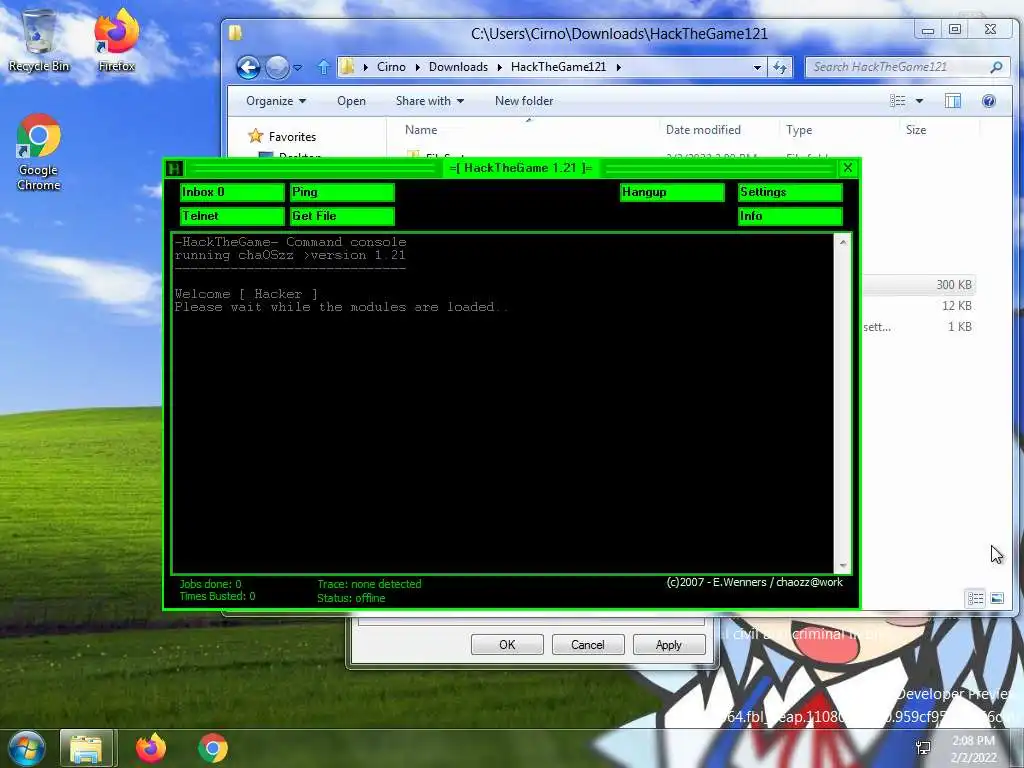Click the magnifier search icon in Explorer

coord(996,67)
